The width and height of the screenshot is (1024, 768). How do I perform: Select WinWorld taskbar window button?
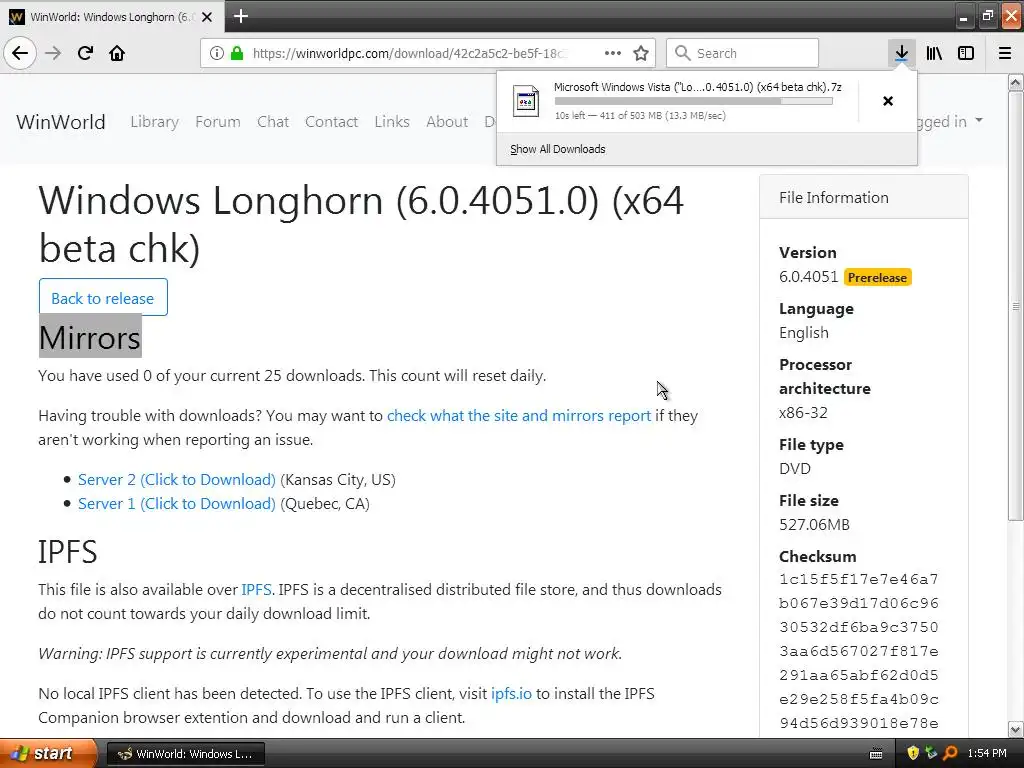click(186, 754)
